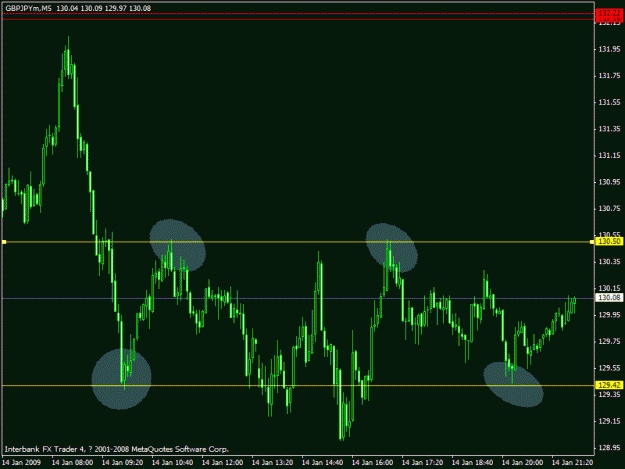Click the 131.15 price axis value

pos(609,155)
